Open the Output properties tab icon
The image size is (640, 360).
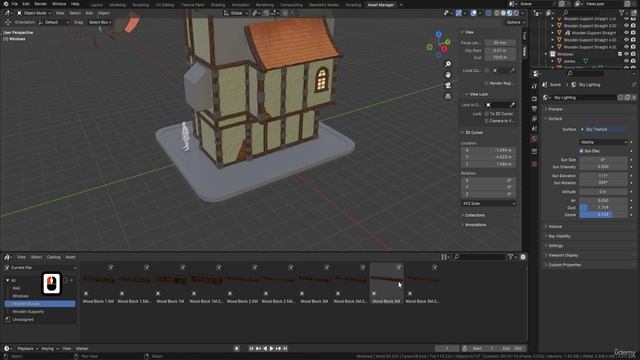tap(534, 109)
